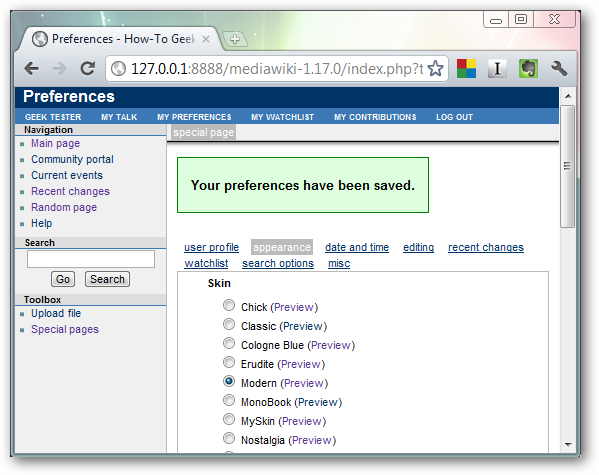Select the MonoBook skin option
The image size is (599, 475).
point(229,400)
